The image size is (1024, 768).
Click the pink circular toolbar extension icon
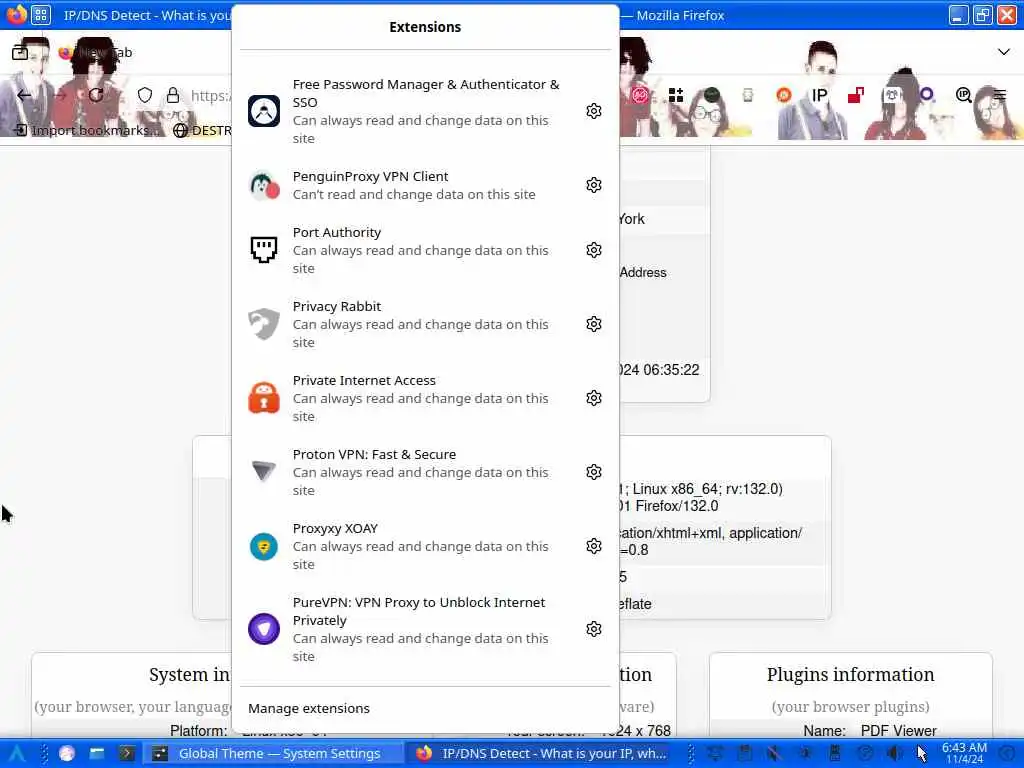[640, 95]
